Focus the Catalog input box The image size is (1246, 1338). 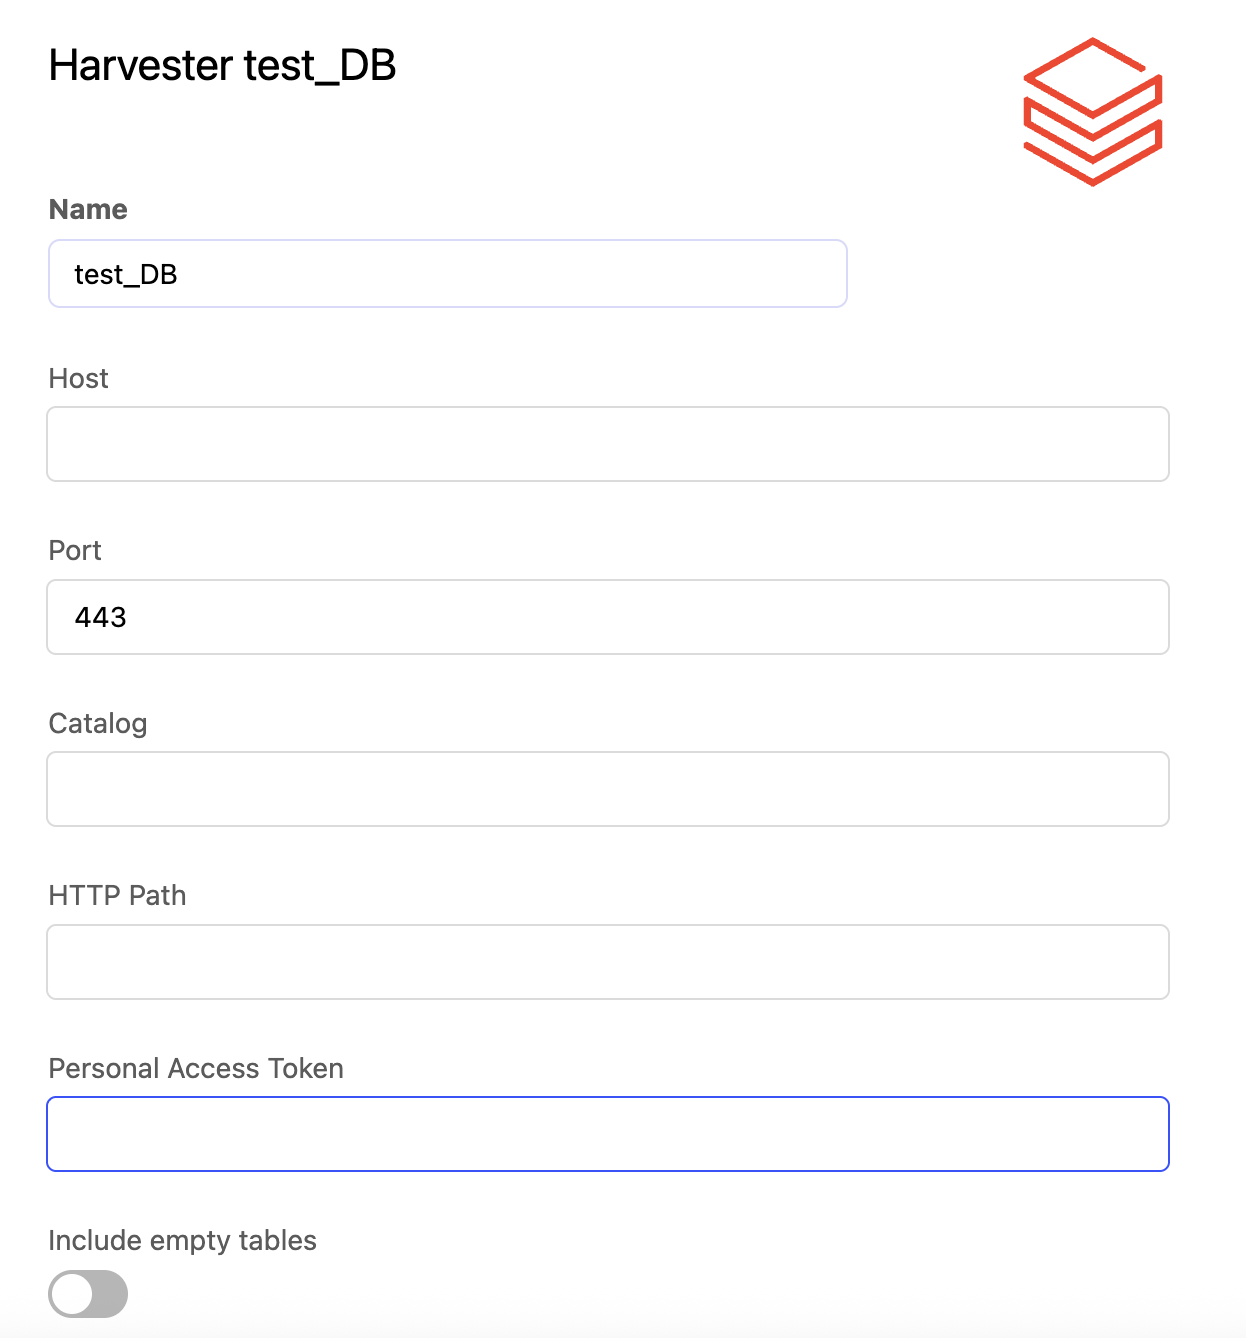point(608,789)
